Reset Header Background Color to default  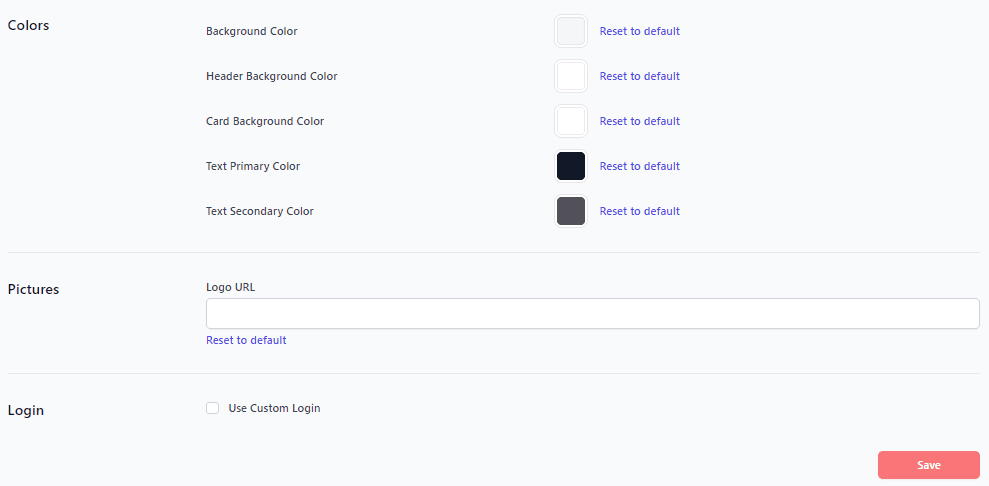coord(639,76)
